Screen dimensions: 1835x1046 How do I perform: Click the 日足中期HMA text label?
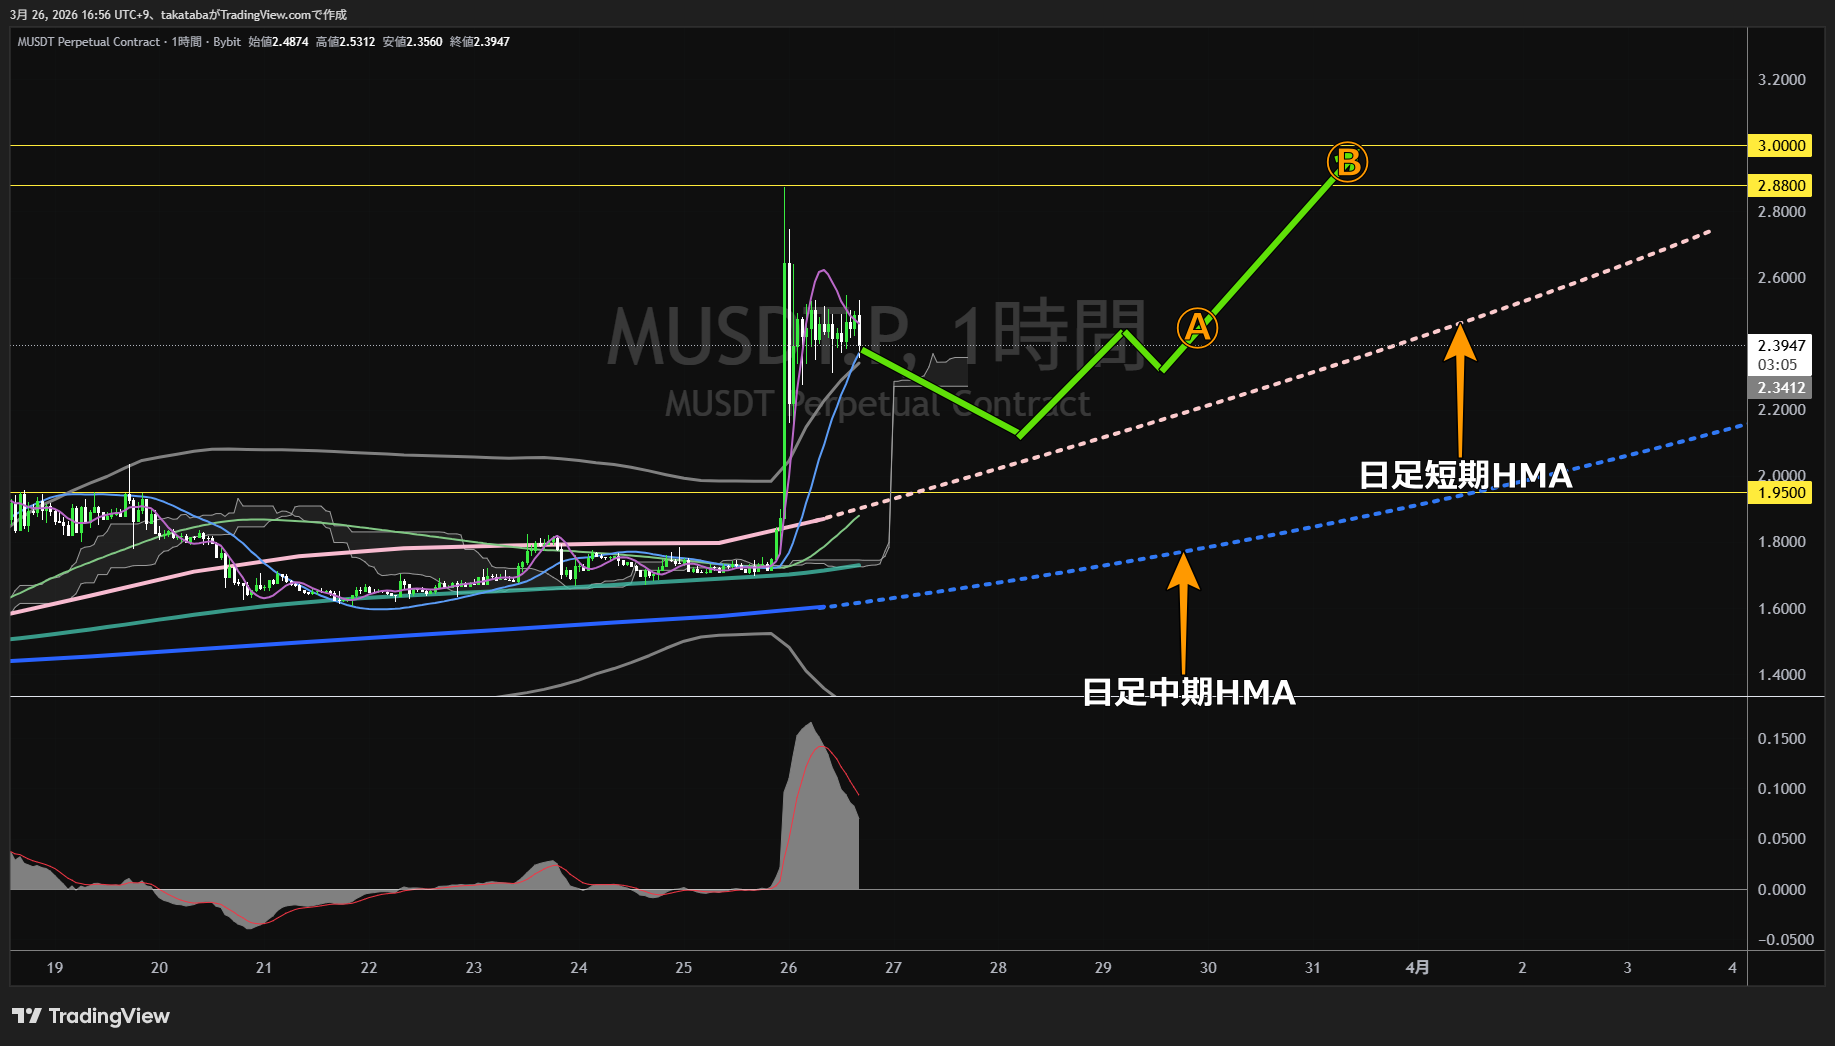1189,692
